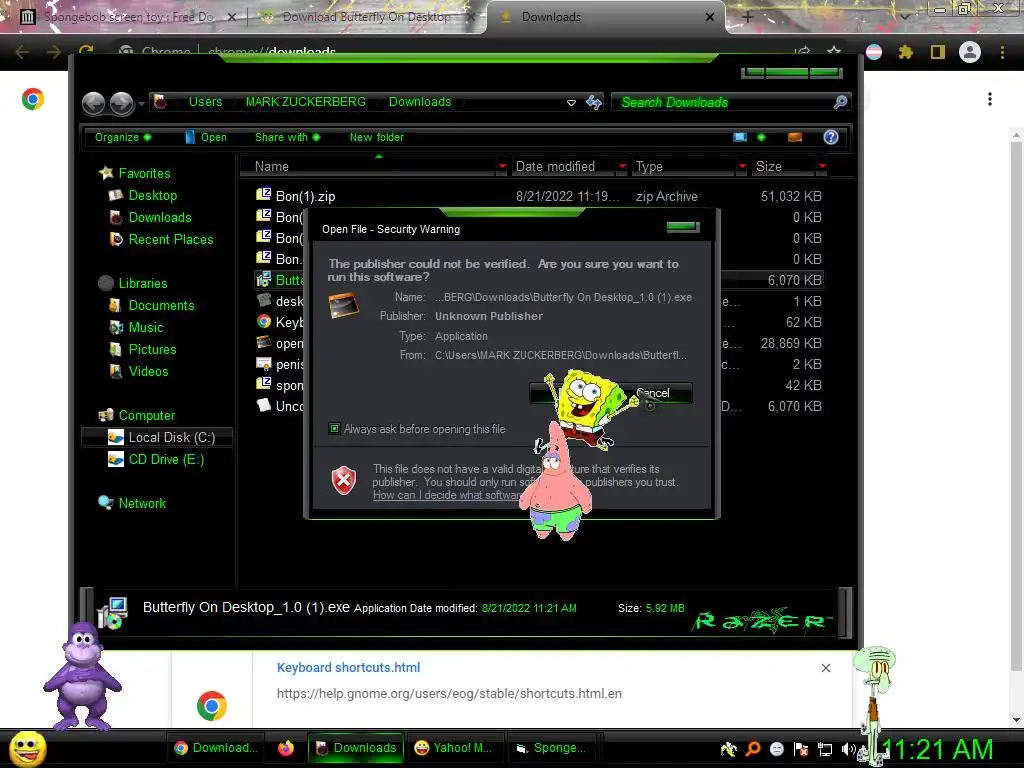This screenshot has width=1024, height=768.
Task: Select Local Disk (C:) in sidebar
Action: coord(157,437)
